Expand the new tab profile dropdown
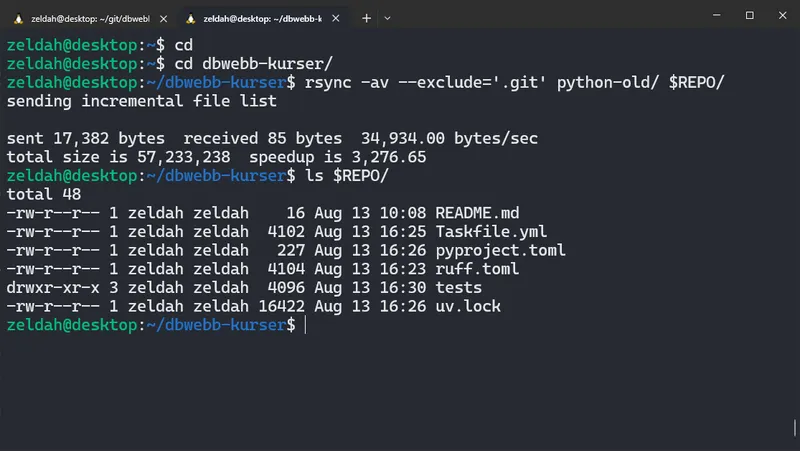800x451 pixels. coord(388,18)
